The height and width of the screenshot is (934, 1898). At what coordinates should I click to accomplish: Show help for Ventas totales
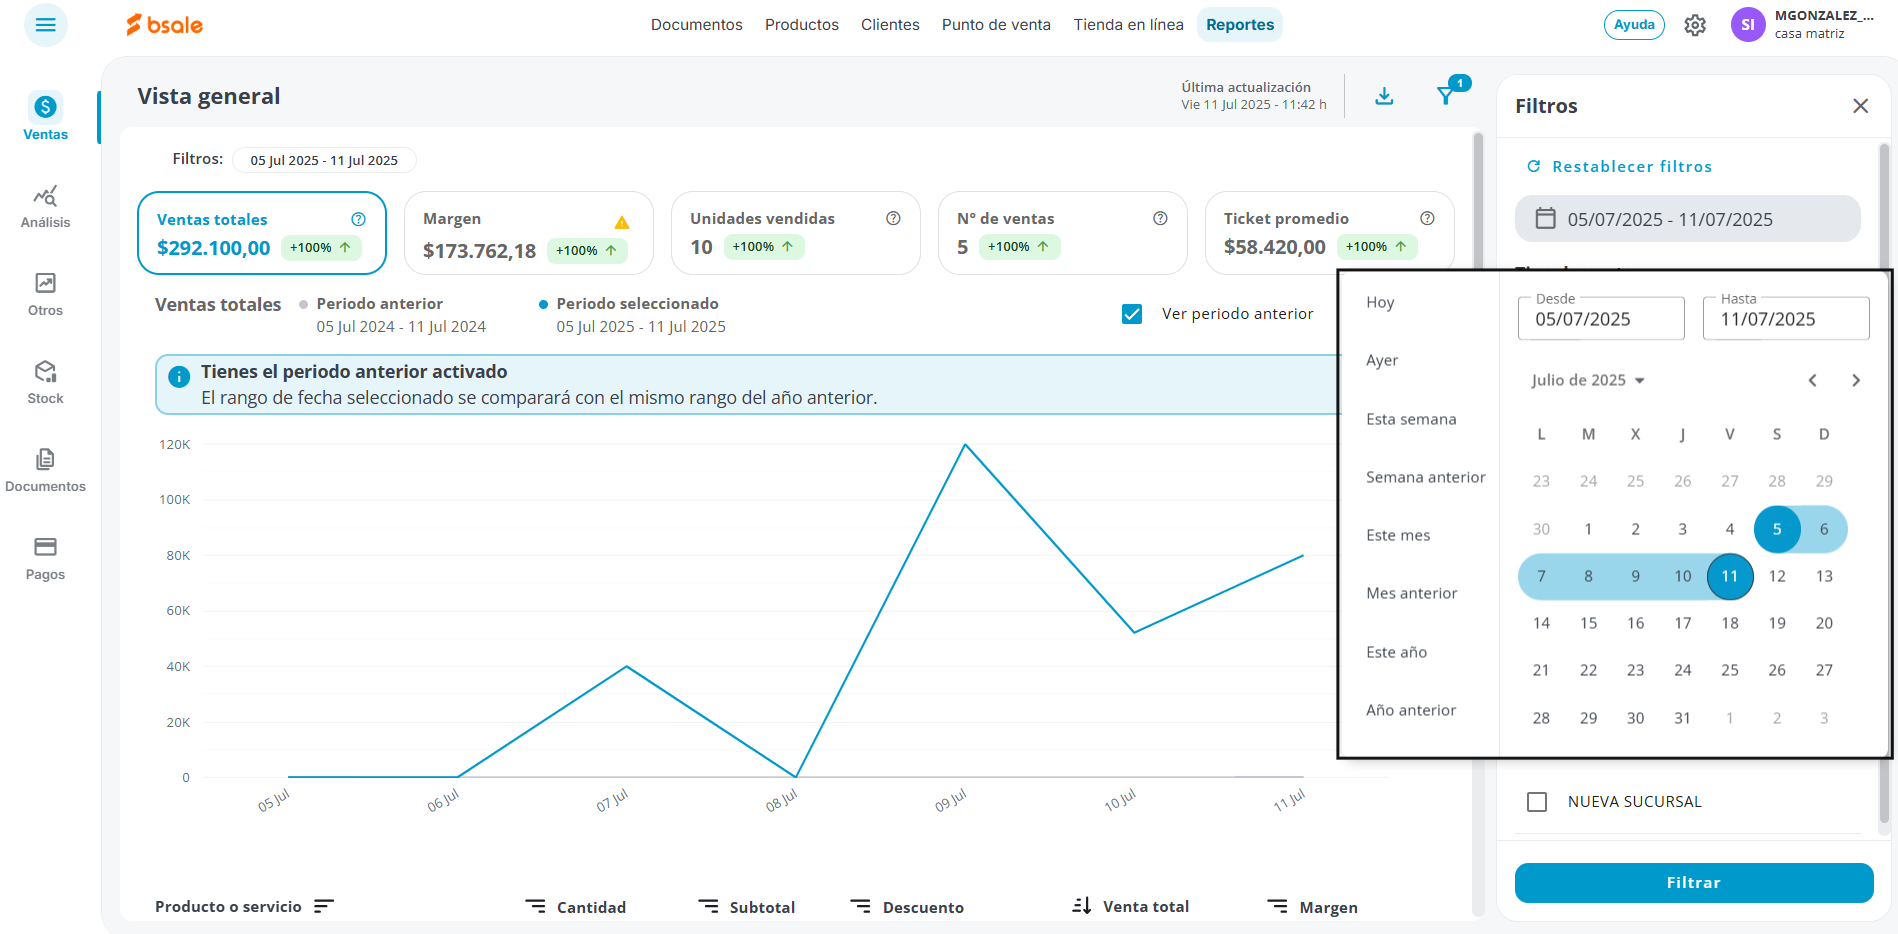[358, 219]
